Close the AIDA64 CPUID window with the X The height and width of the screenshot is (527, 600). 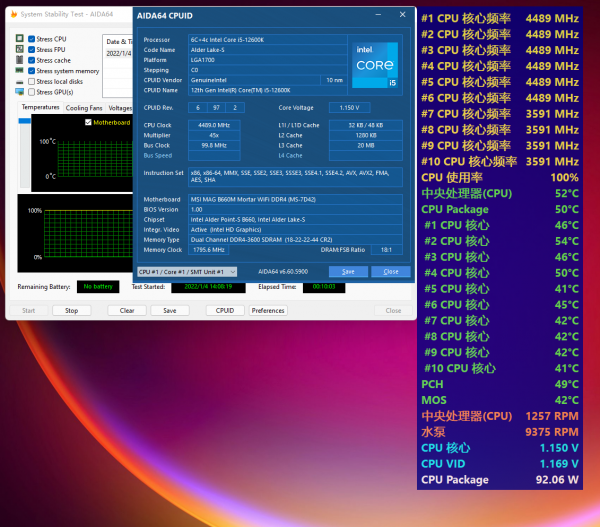pyautogui.click(x=403, y=15)
